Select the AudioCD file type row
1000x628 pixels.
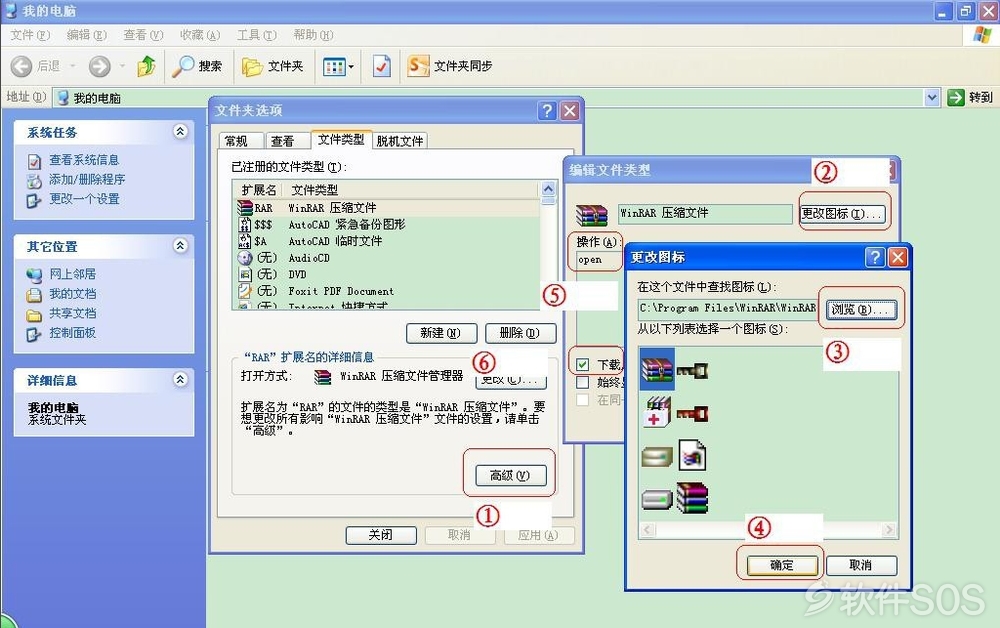386,258
